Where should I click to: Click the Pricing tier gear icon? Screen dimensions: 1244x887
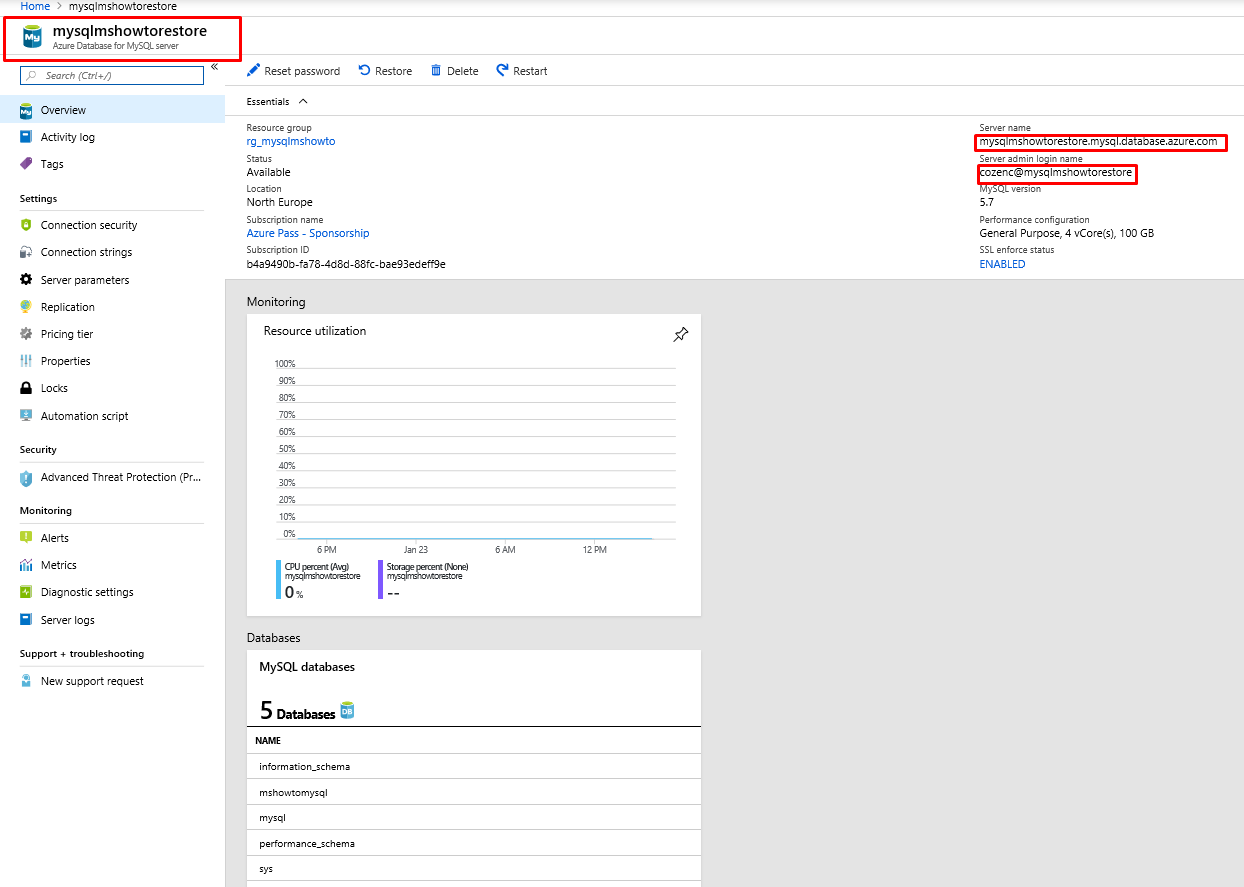[26, 334]
